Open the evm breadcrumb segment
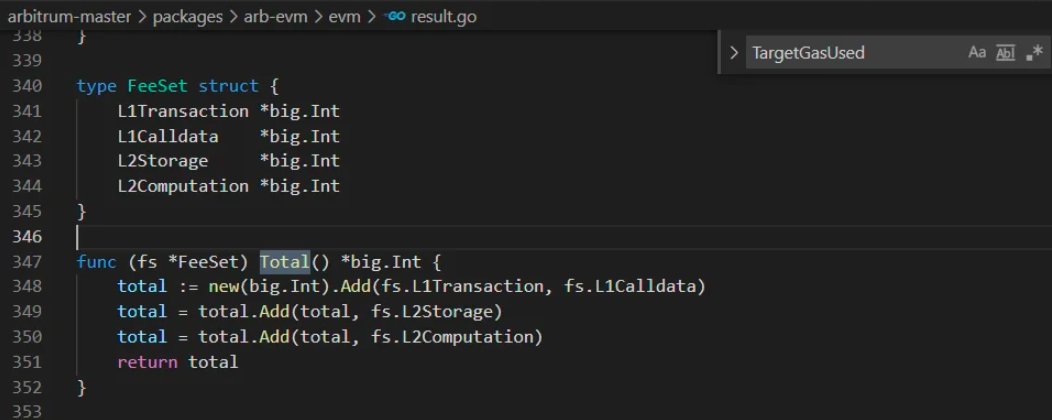This screenshot has height=420, width=1052. click(x=343, y=16)
